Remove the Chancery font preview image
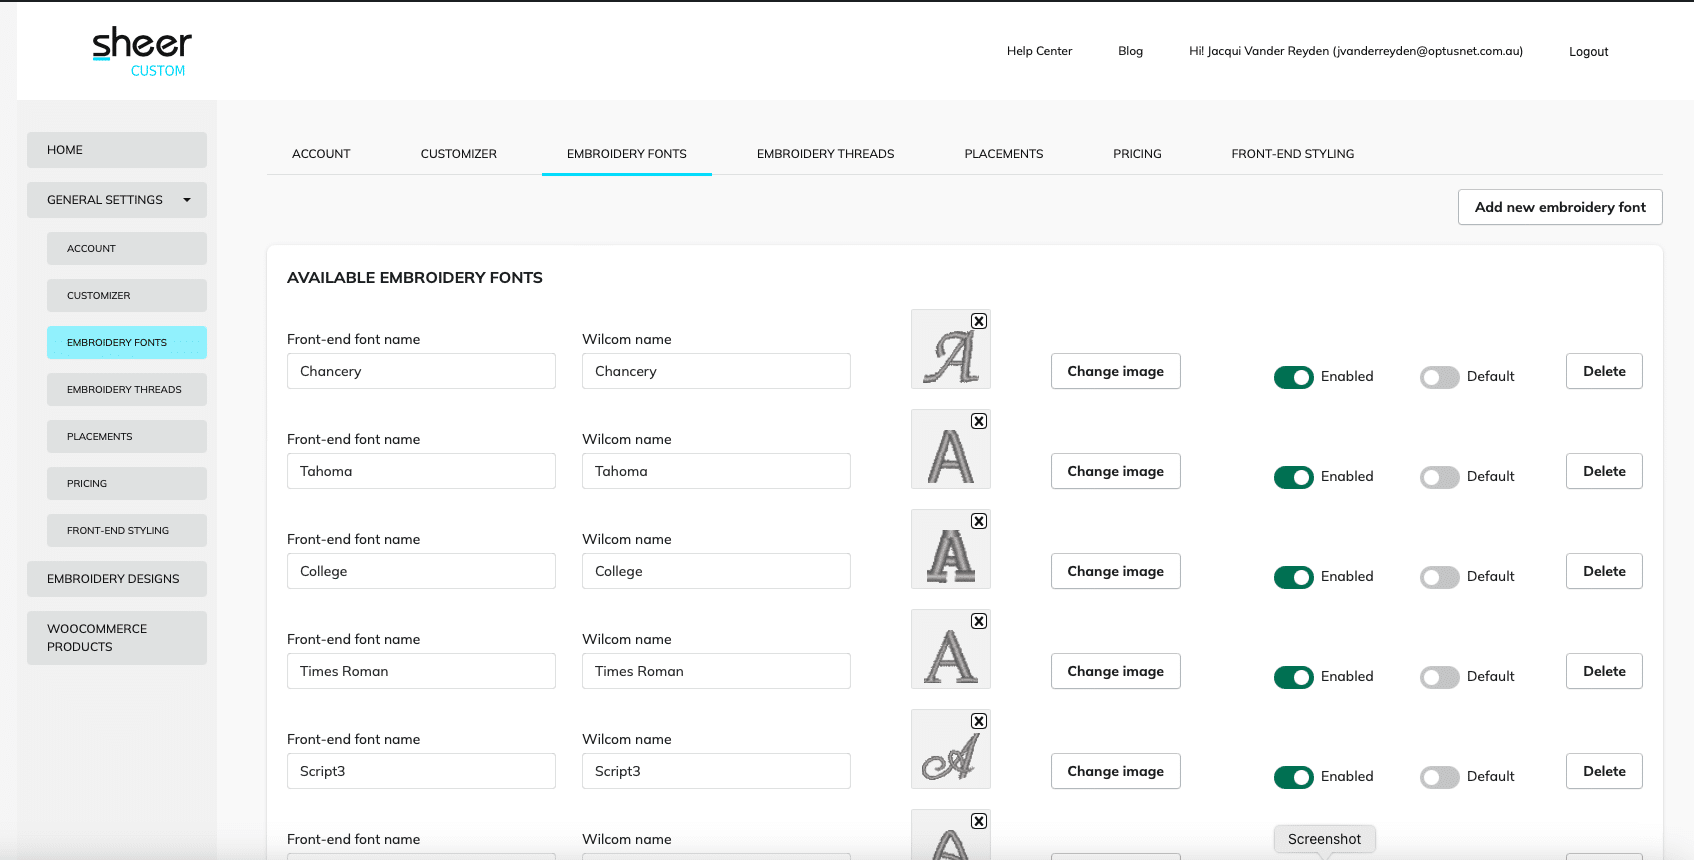Viewport: 1694px width, 860px height. (979, 321)
